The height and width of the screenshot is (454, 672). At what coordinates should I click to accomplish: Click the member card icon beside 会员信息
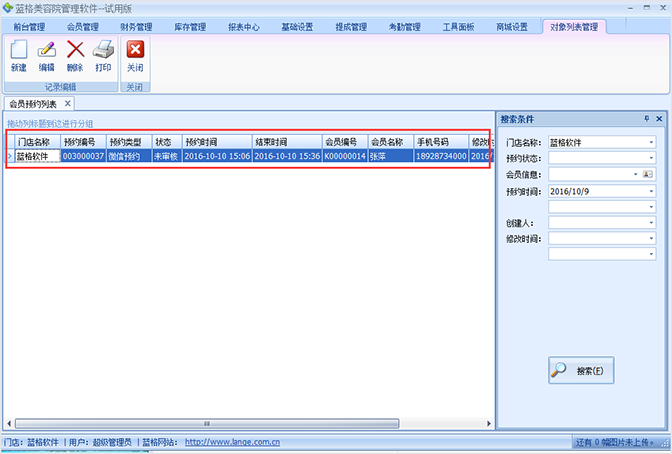(x=648, y=174)
